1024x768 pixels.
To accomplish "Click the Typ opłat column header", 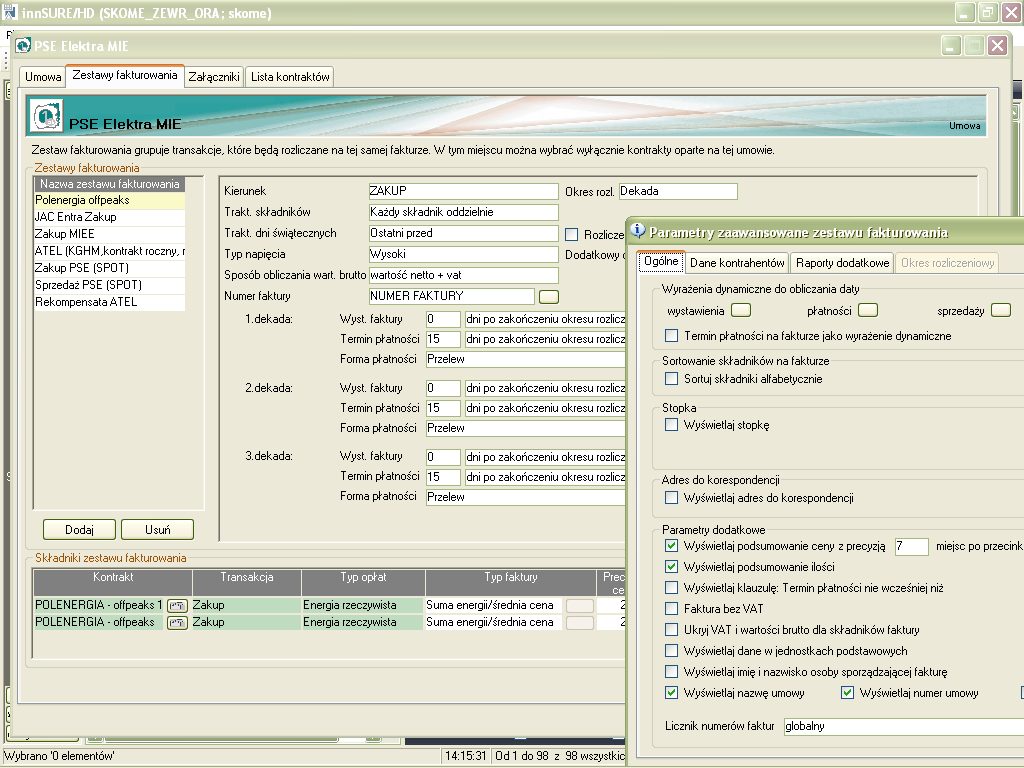I will pos(363,583).
